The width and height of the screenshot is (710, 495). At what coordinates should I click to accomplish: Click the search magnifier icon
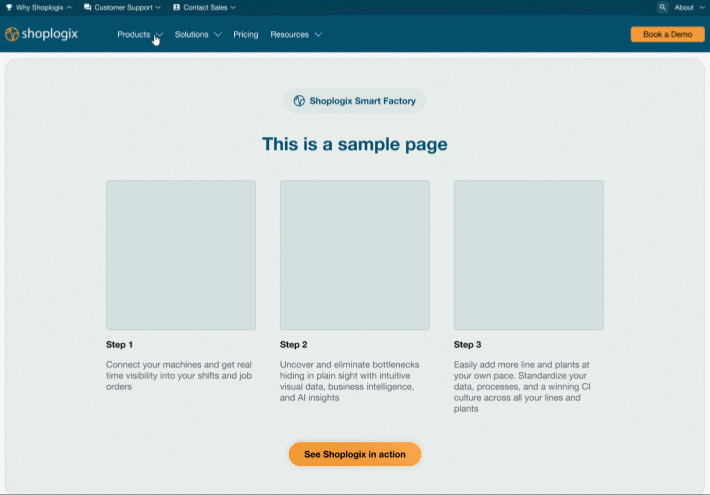tap(662, 7)
